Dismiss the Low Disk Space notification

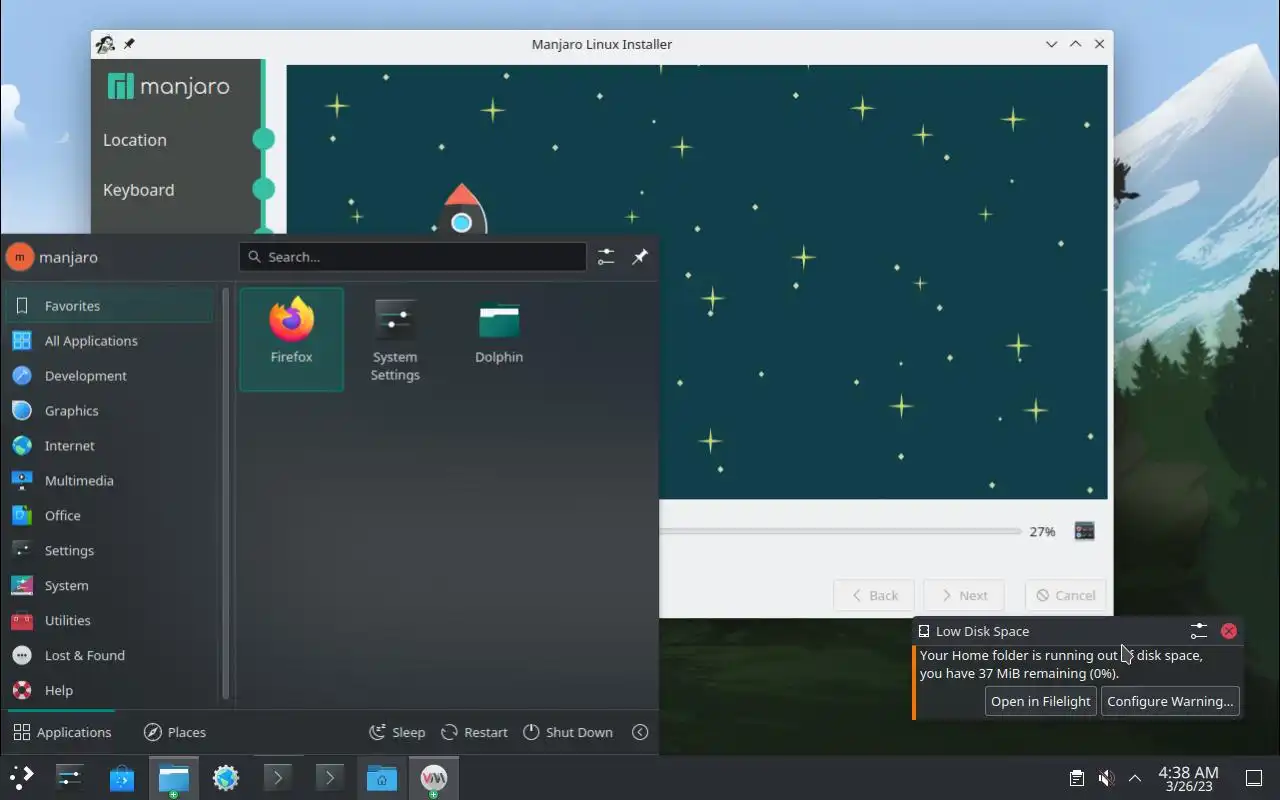click(x=1229, y=631)
